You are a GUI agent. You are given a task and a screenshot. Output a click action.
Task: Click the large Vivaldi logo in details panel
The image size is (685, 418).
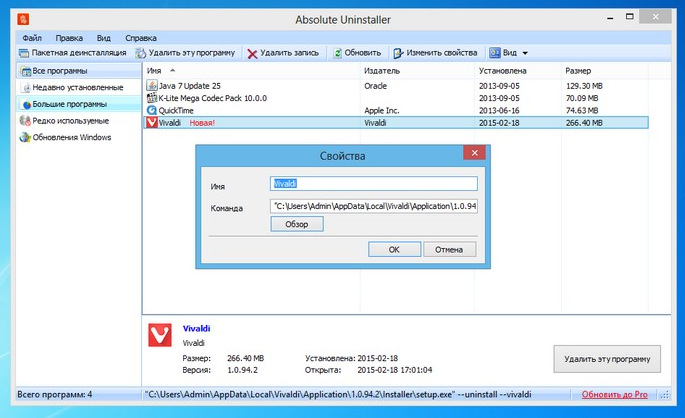coord(160,335)
